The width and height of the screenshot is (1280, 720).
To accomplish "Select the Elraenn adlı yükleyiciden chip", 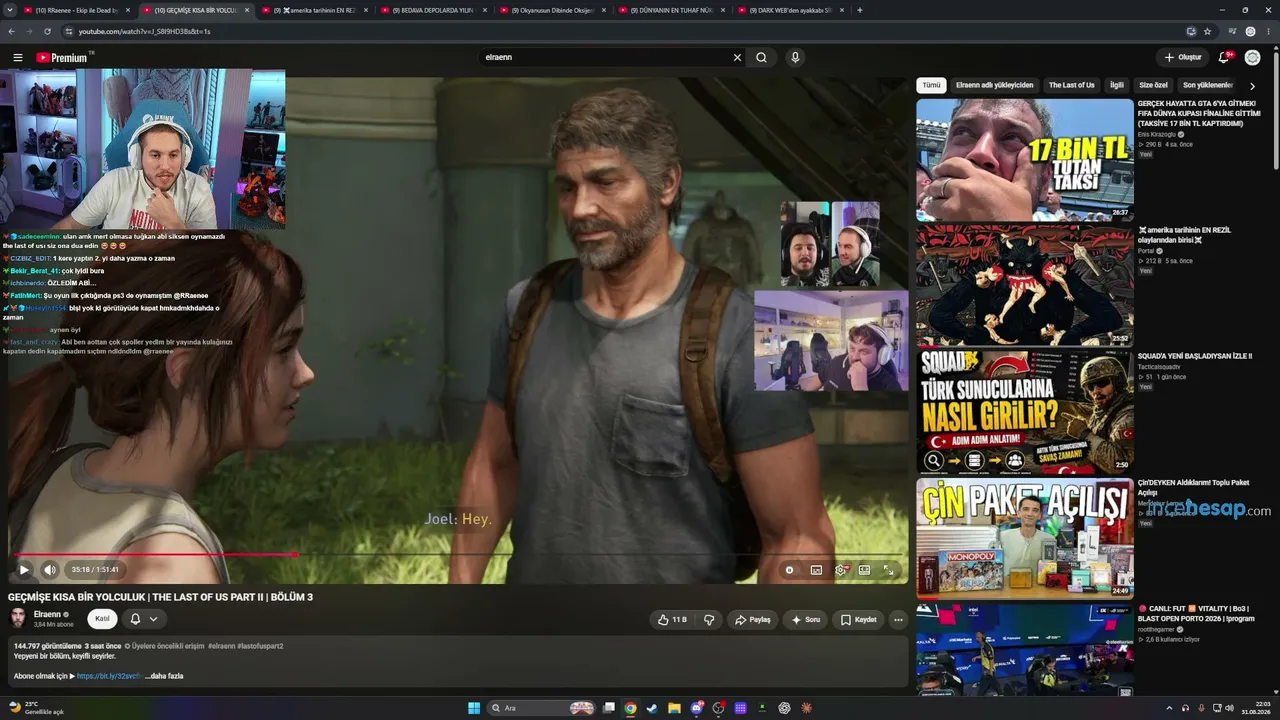I will 994,86.
